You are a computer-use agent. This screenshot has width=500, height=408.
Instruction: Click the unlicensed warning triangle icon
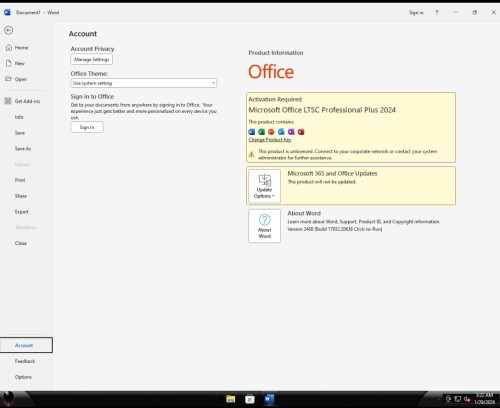click(x=251, y=154)
